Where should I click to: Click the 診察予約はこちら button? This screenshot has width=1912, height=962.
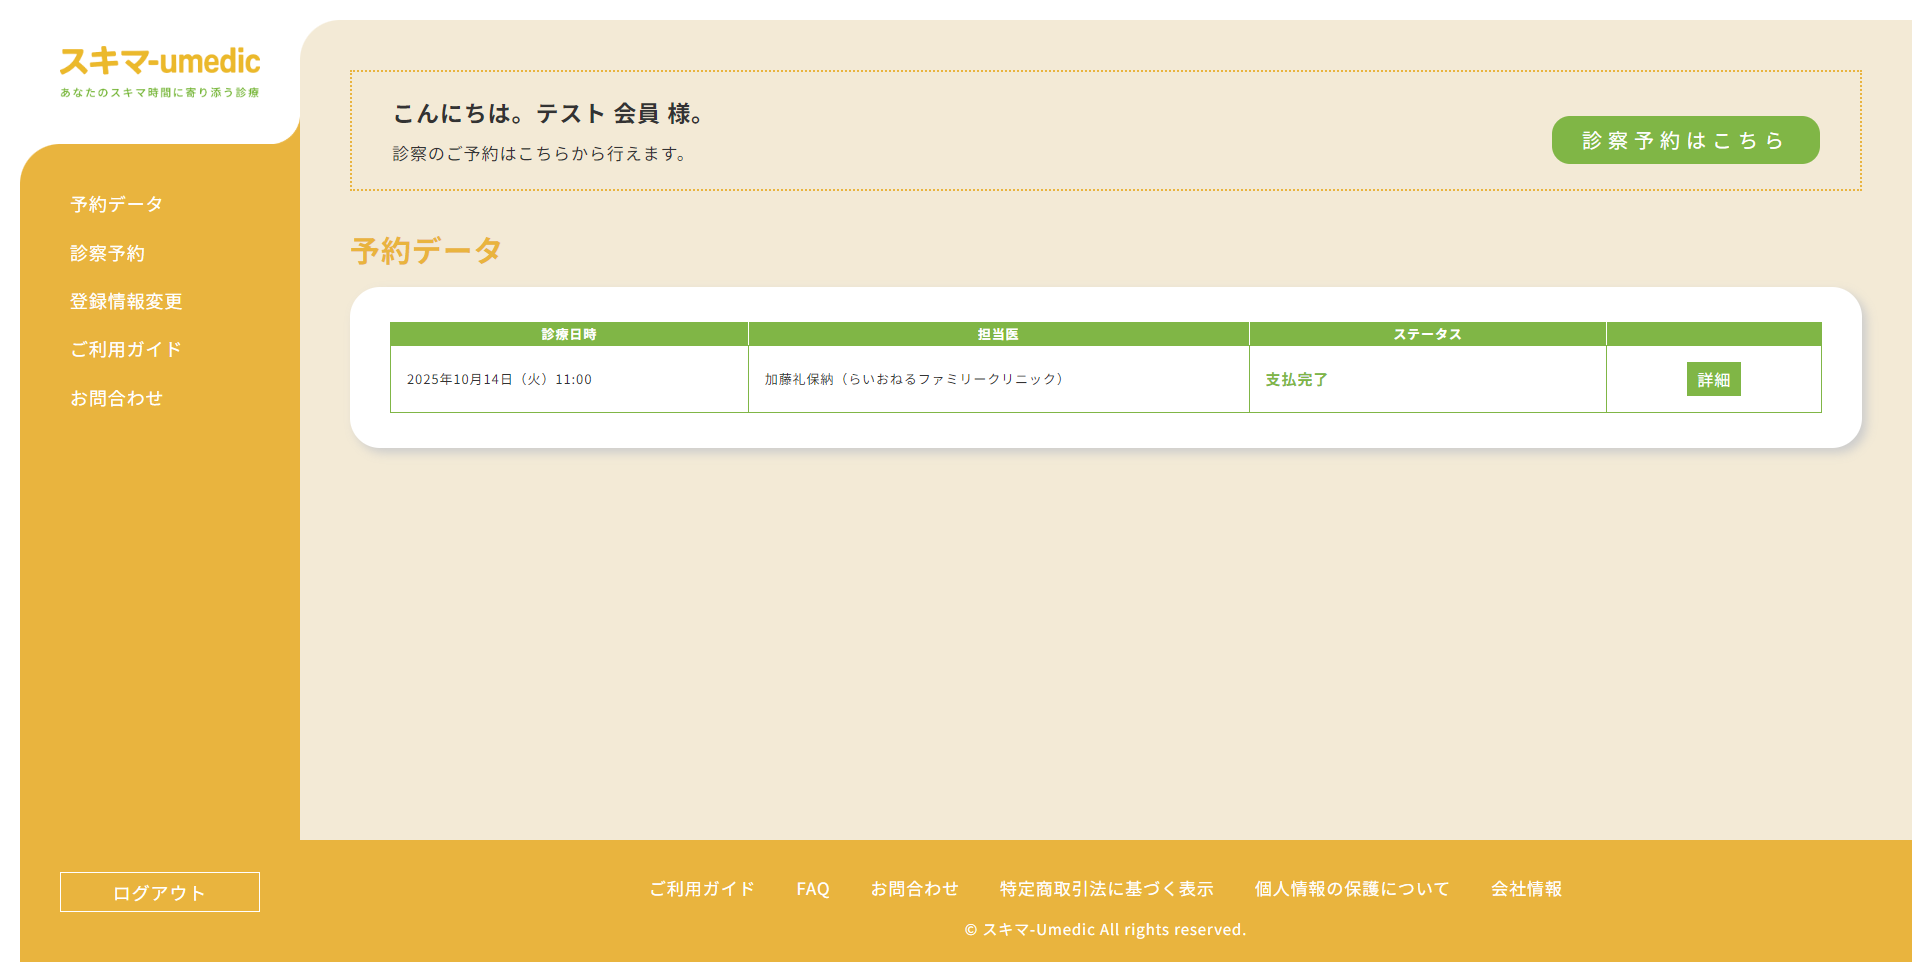pos(1684,140)
